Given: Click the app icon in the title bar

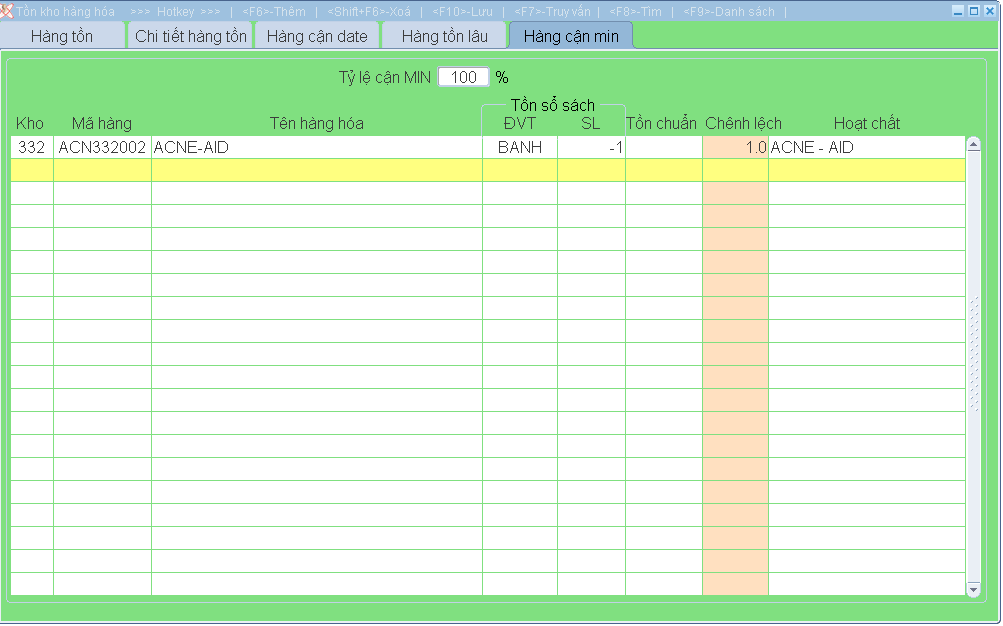Looking at the screenshot, I should (7, 11).
